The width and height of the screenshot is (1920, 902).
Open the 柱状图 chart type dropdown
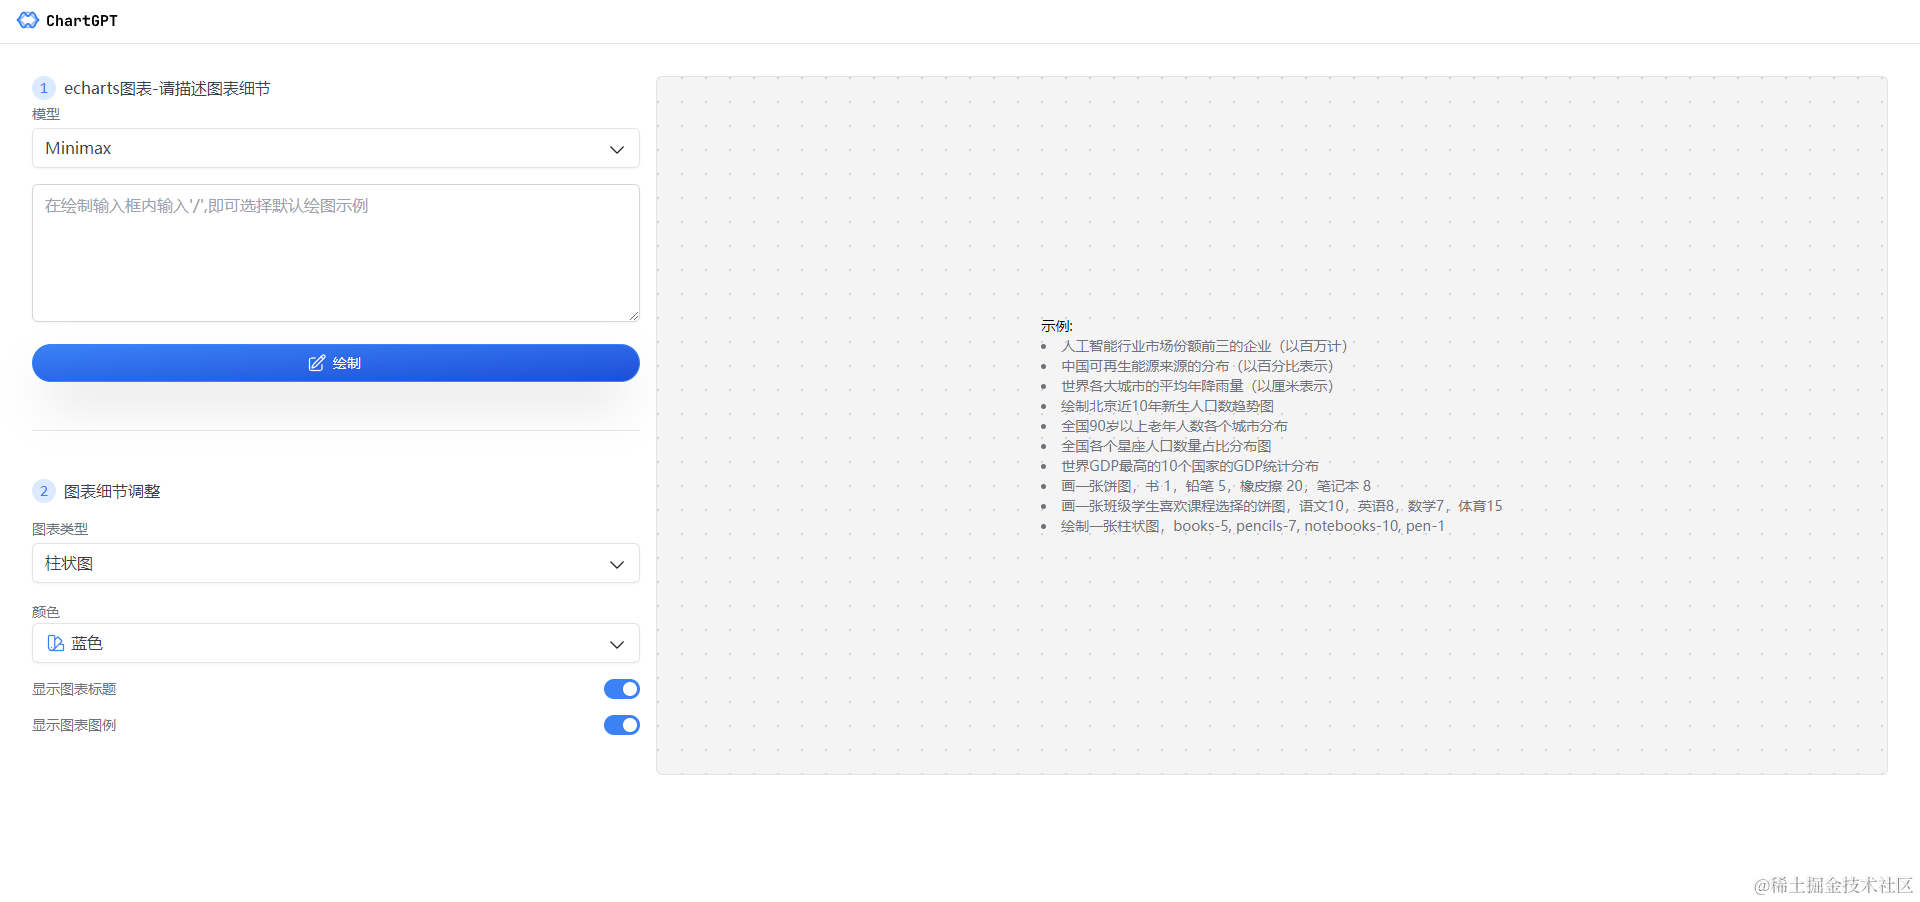(336, 563)
